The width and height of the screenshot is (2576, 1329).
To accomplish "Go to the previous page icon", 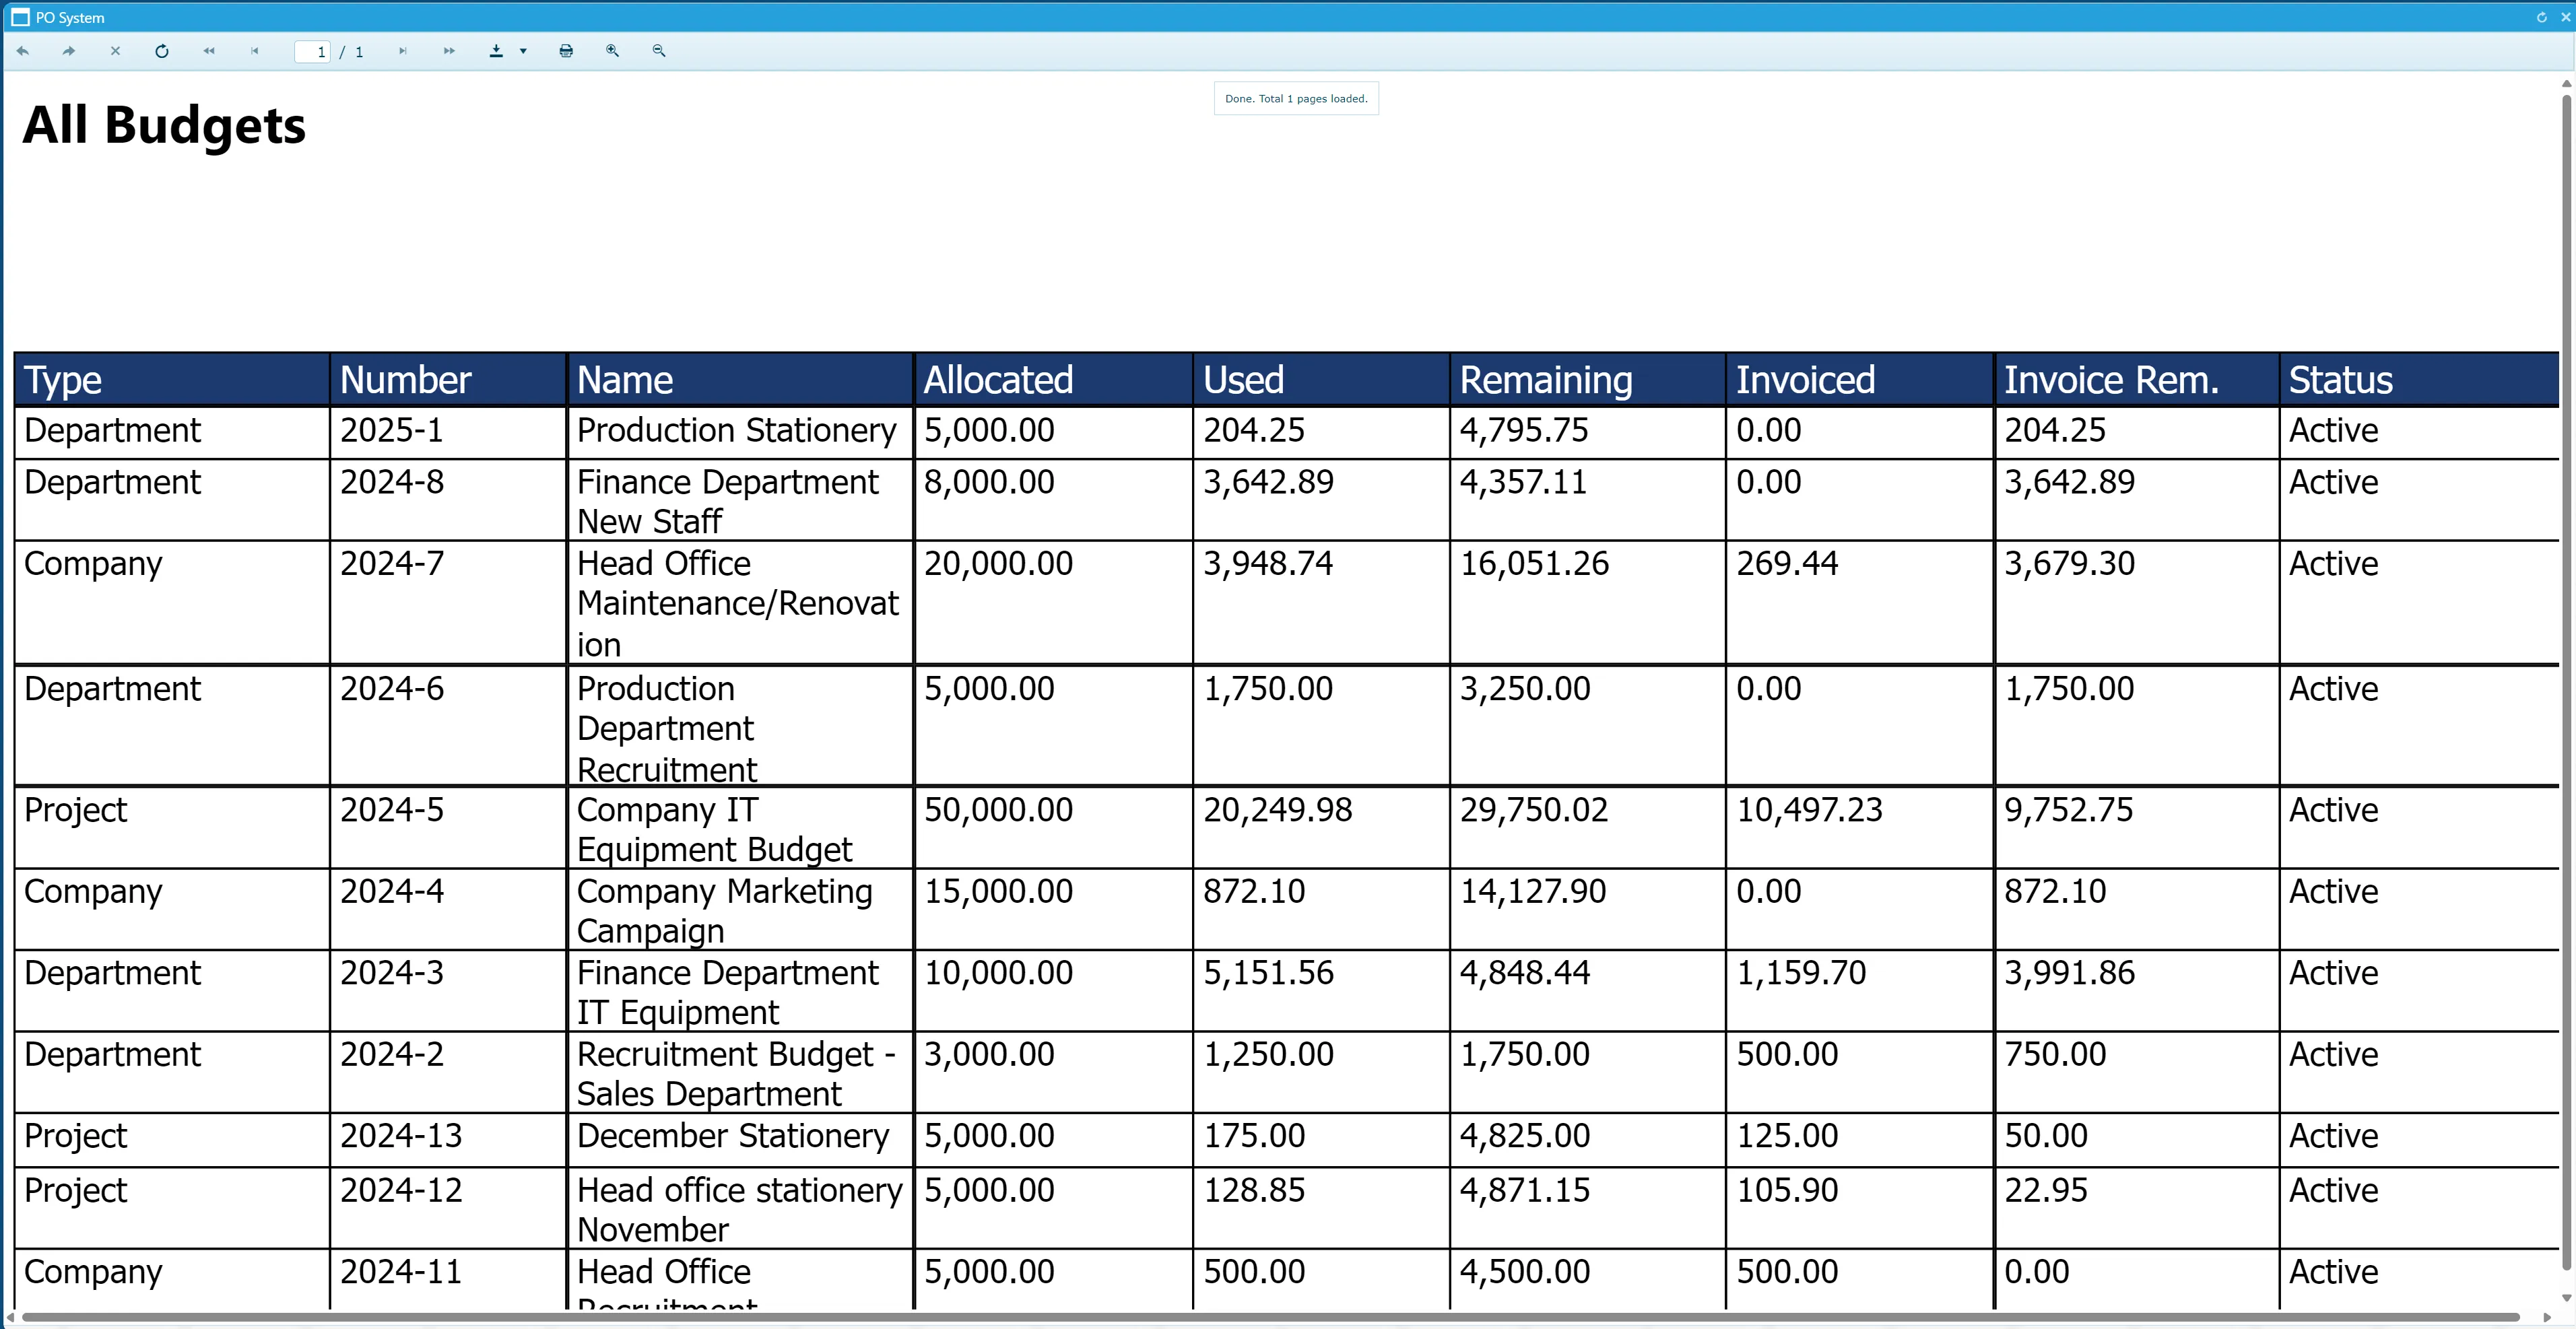I will point(255,51).
